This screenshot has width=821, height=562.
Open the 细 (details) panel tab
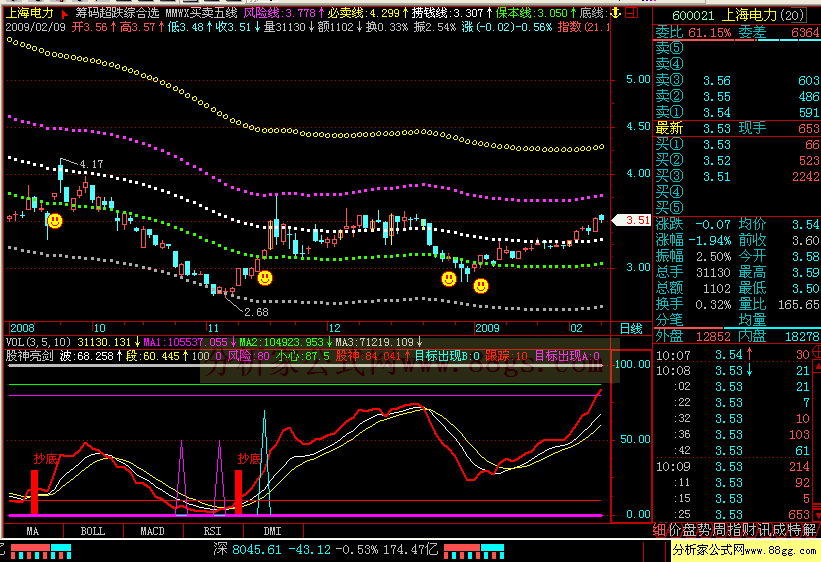coord(660,530)
